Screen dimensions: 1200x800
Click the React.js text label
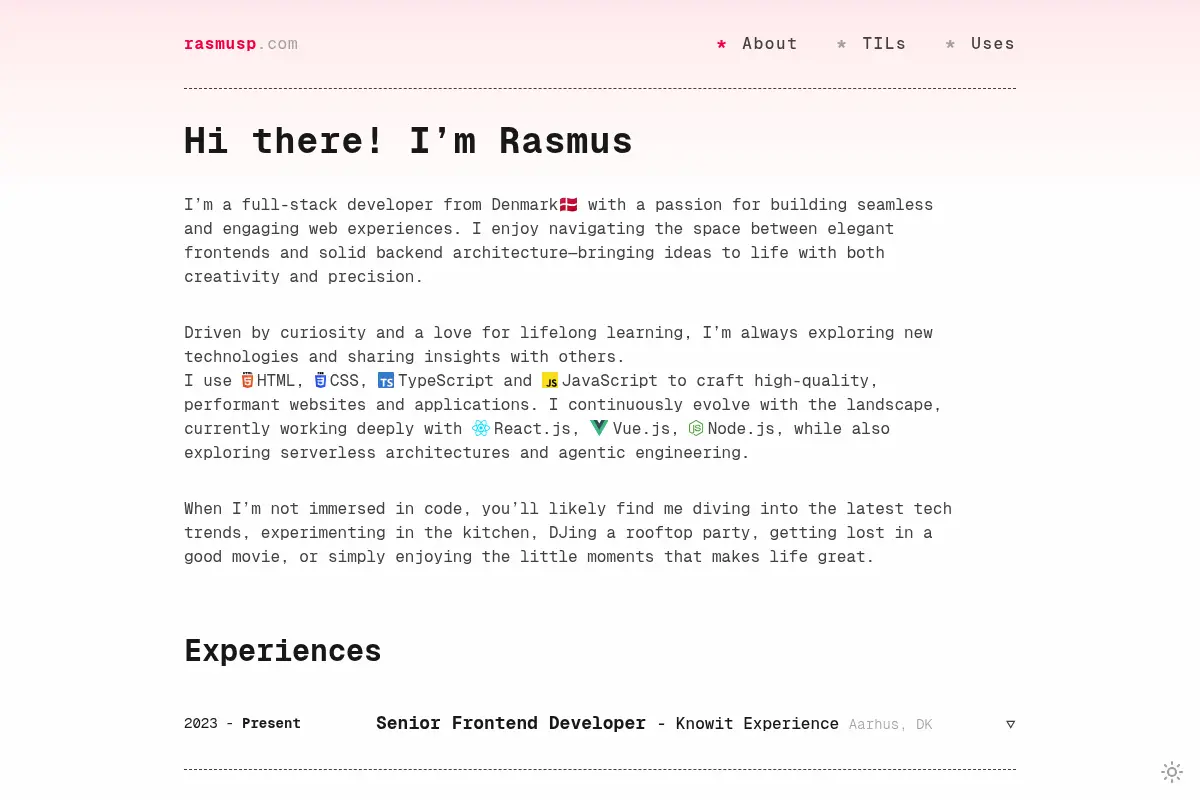tap(532, 428)
